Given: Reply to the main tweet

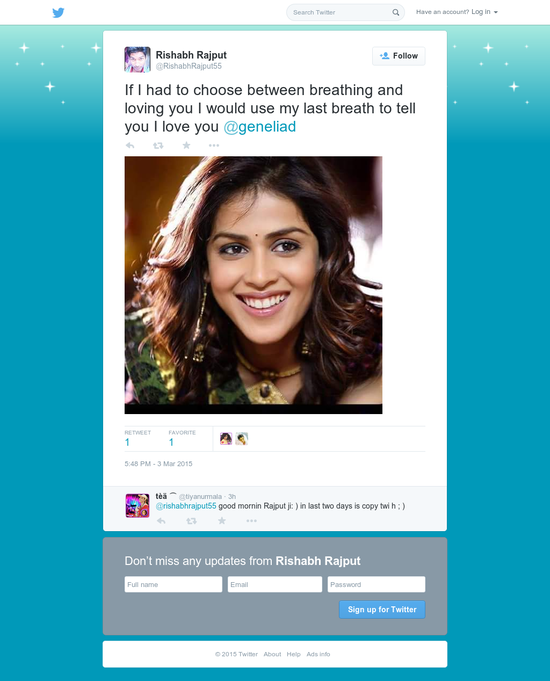Looking at the screenshot, I should tap(130, 145).
